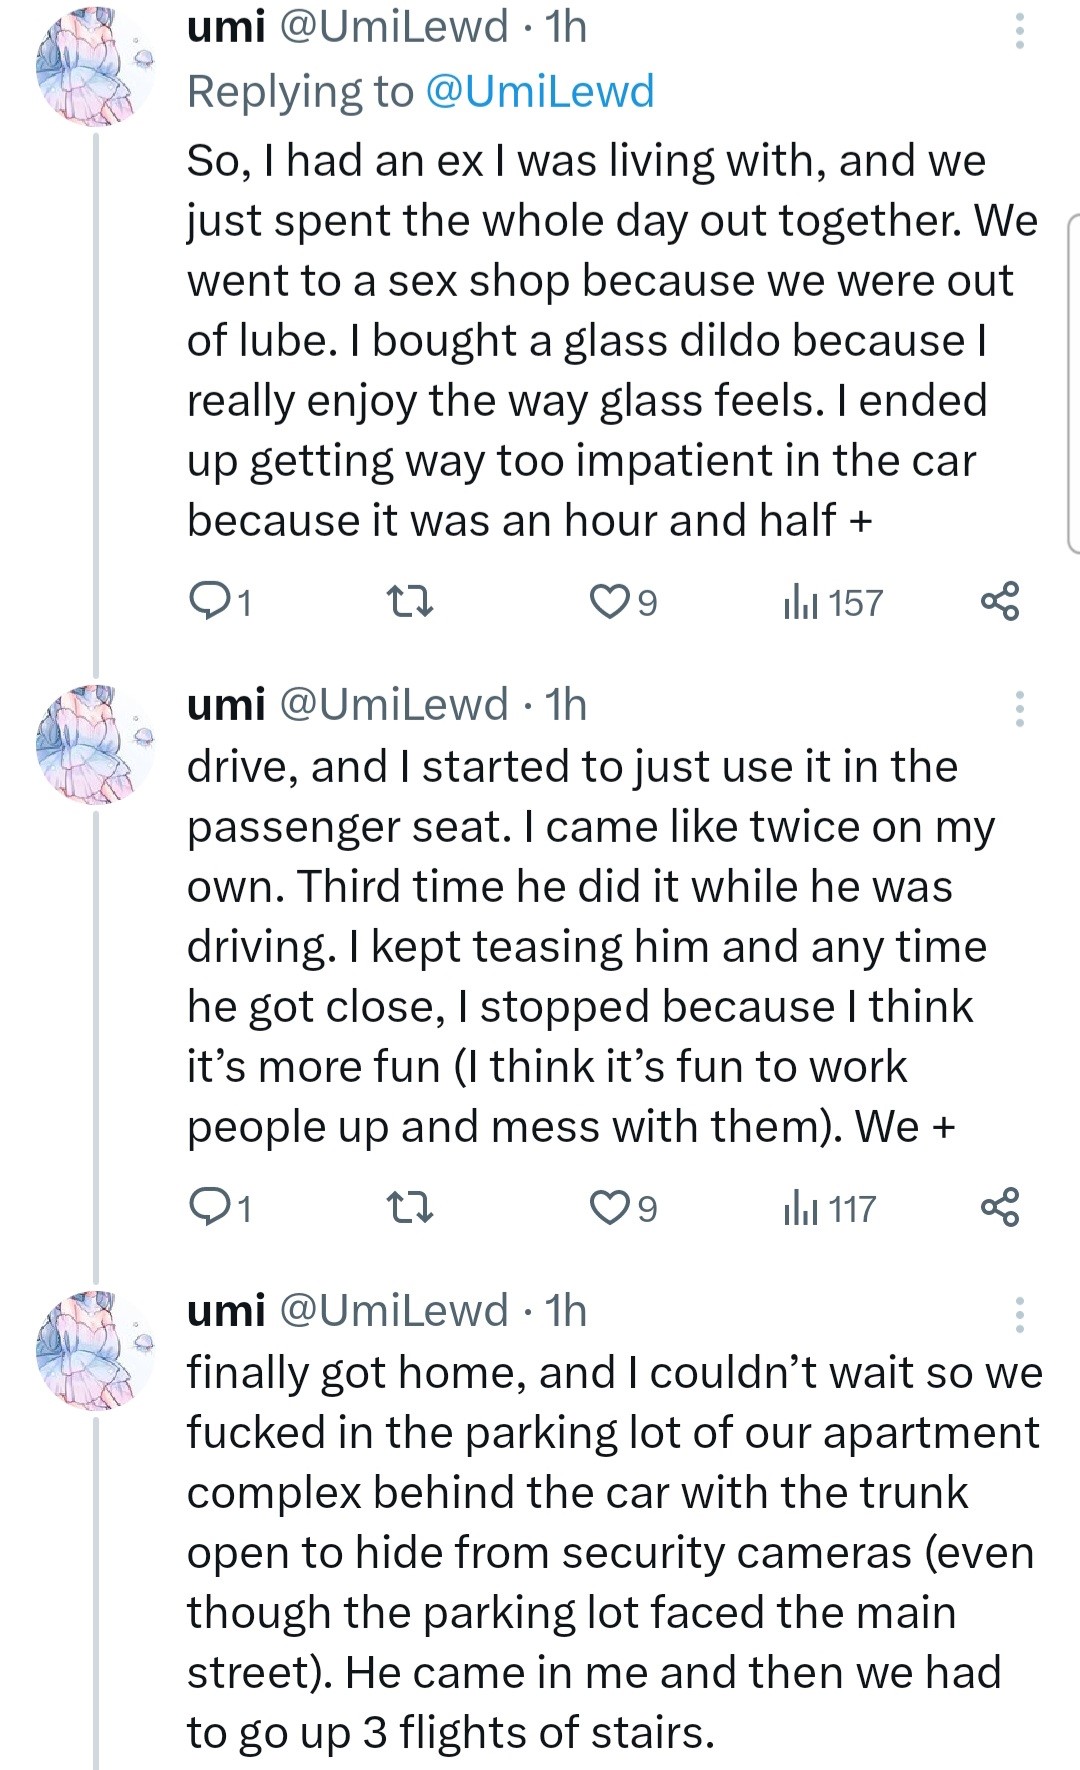Click the avatar beside "drive, and I" tweet
1080x1770 pixels.
point(94,745)
